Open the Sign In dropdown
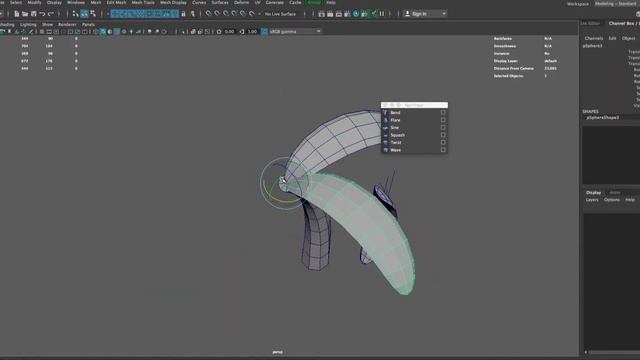This screenshot has width=640, height=360. pyautogui.click(x=425, y=14)
